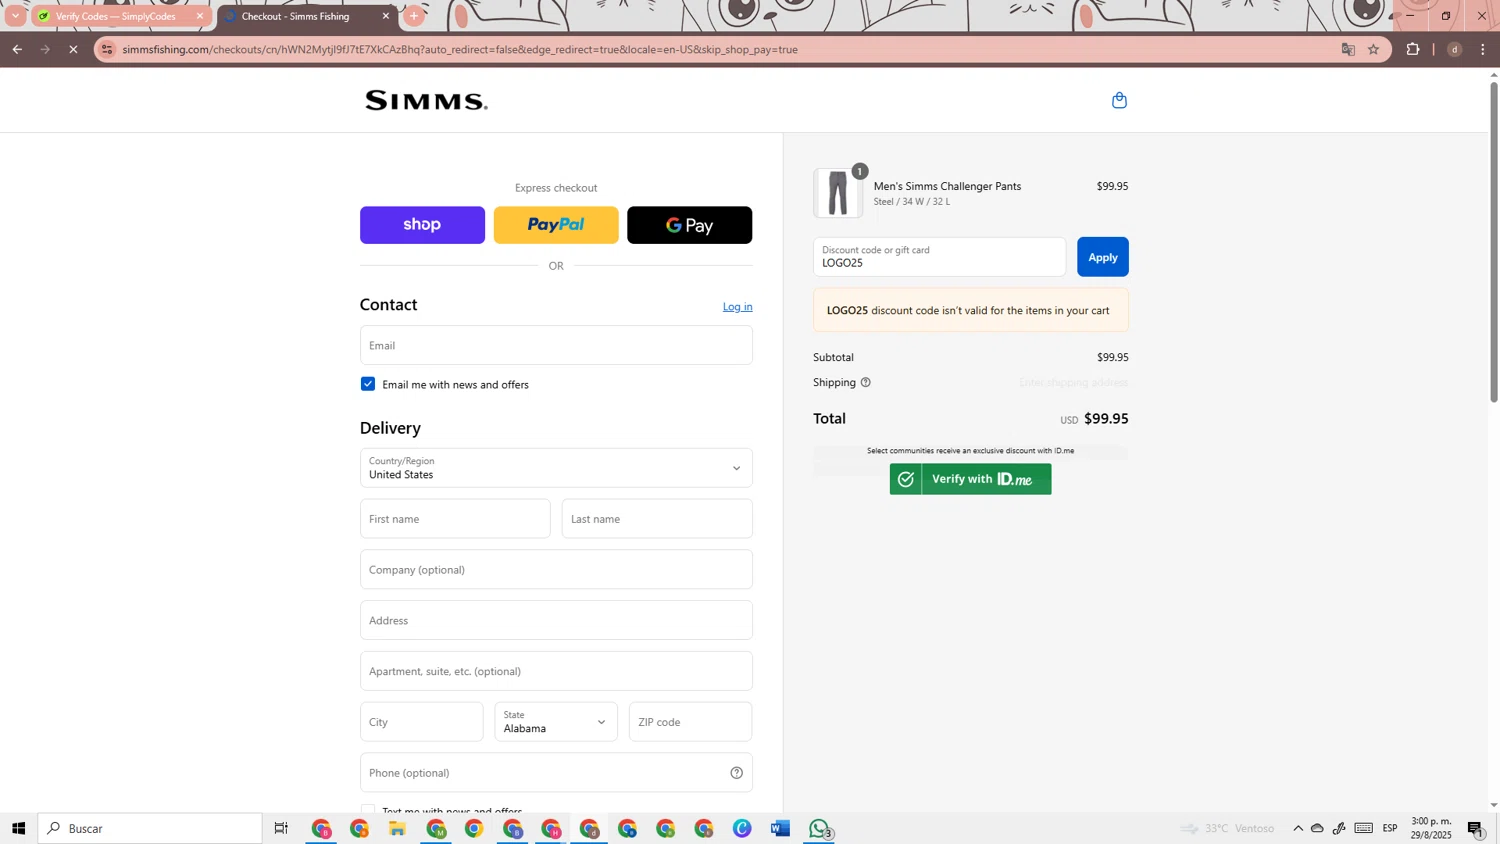Click the discount code field with LOGO25
The image size is (1500, 844).
(939, 257)
